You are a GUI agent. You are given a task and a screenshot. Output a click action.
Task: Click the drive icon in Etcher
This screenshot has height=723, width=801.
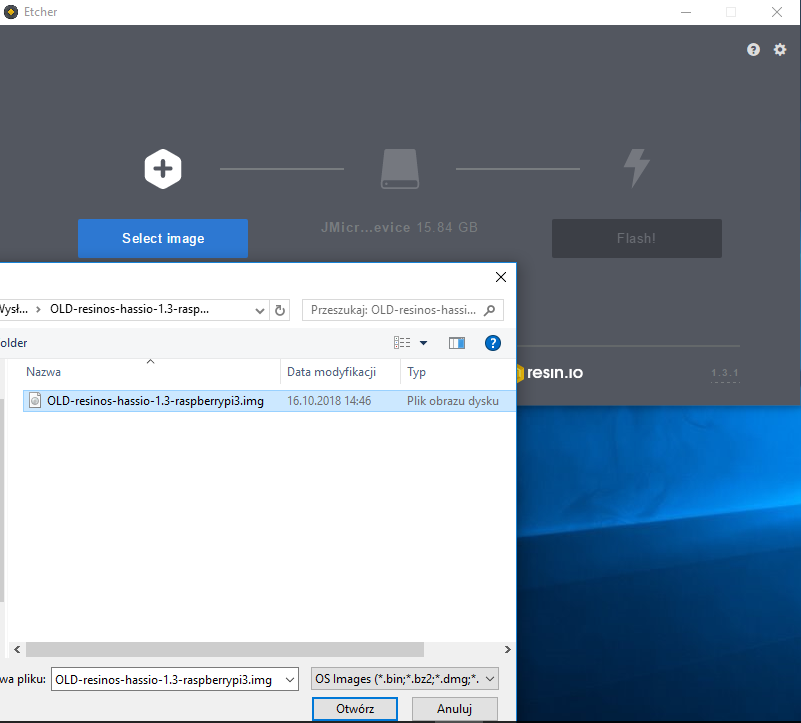[400, 169]
